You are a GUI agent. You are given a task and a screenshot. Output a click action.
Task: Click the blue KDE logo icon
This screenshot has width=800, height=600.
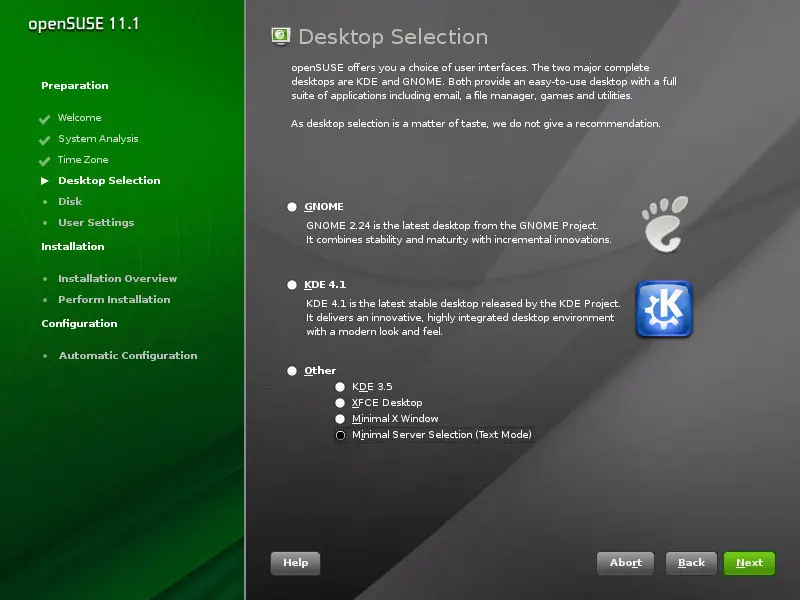(664, 309)
